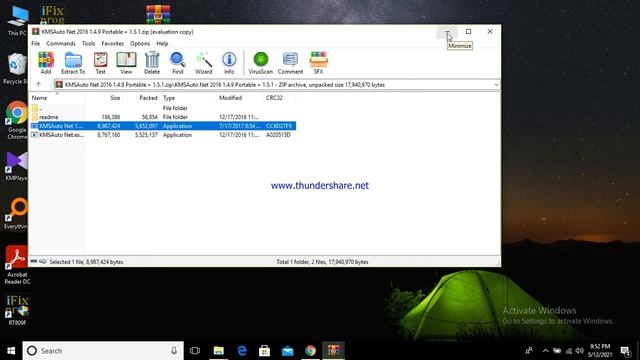The height and width of the screenshot is (360, 640).
Task: Click the Add toolbar icon in WinRAR
Action: [46, 63]
